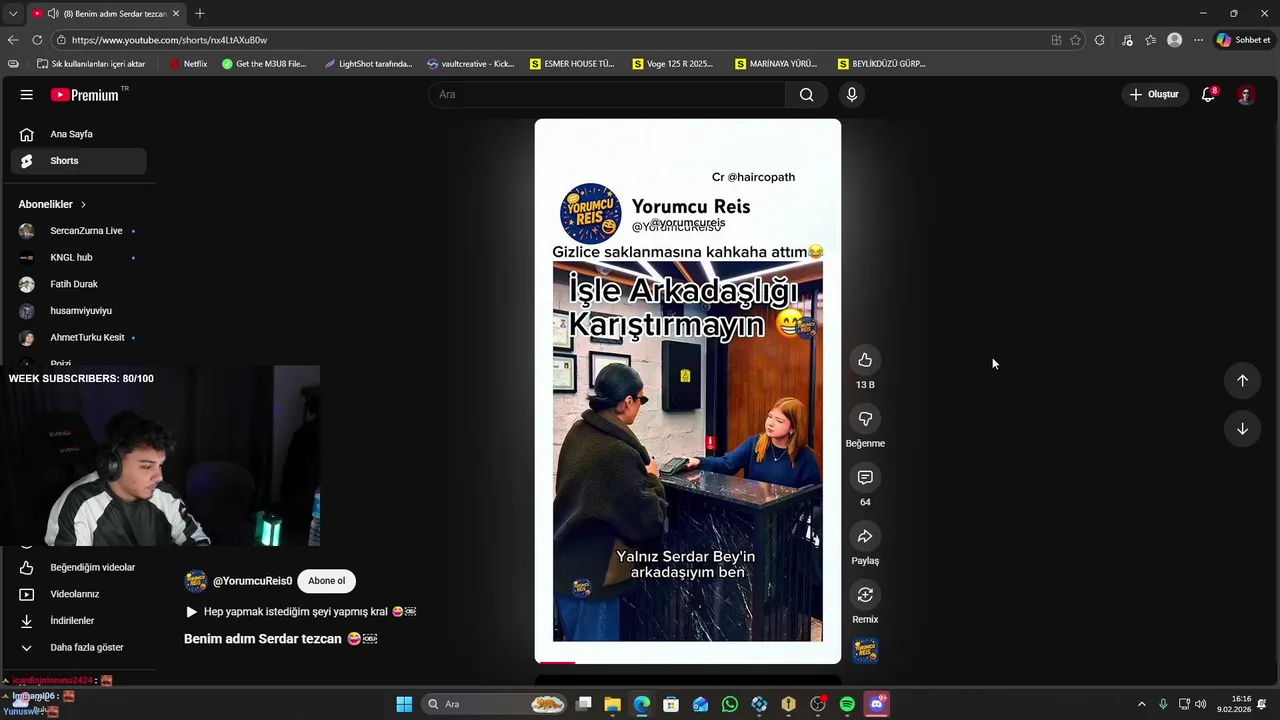Viewport: 1280px width, 720px height.
Task: Add this page to favorites star
Action: (x=1075, y=40)
